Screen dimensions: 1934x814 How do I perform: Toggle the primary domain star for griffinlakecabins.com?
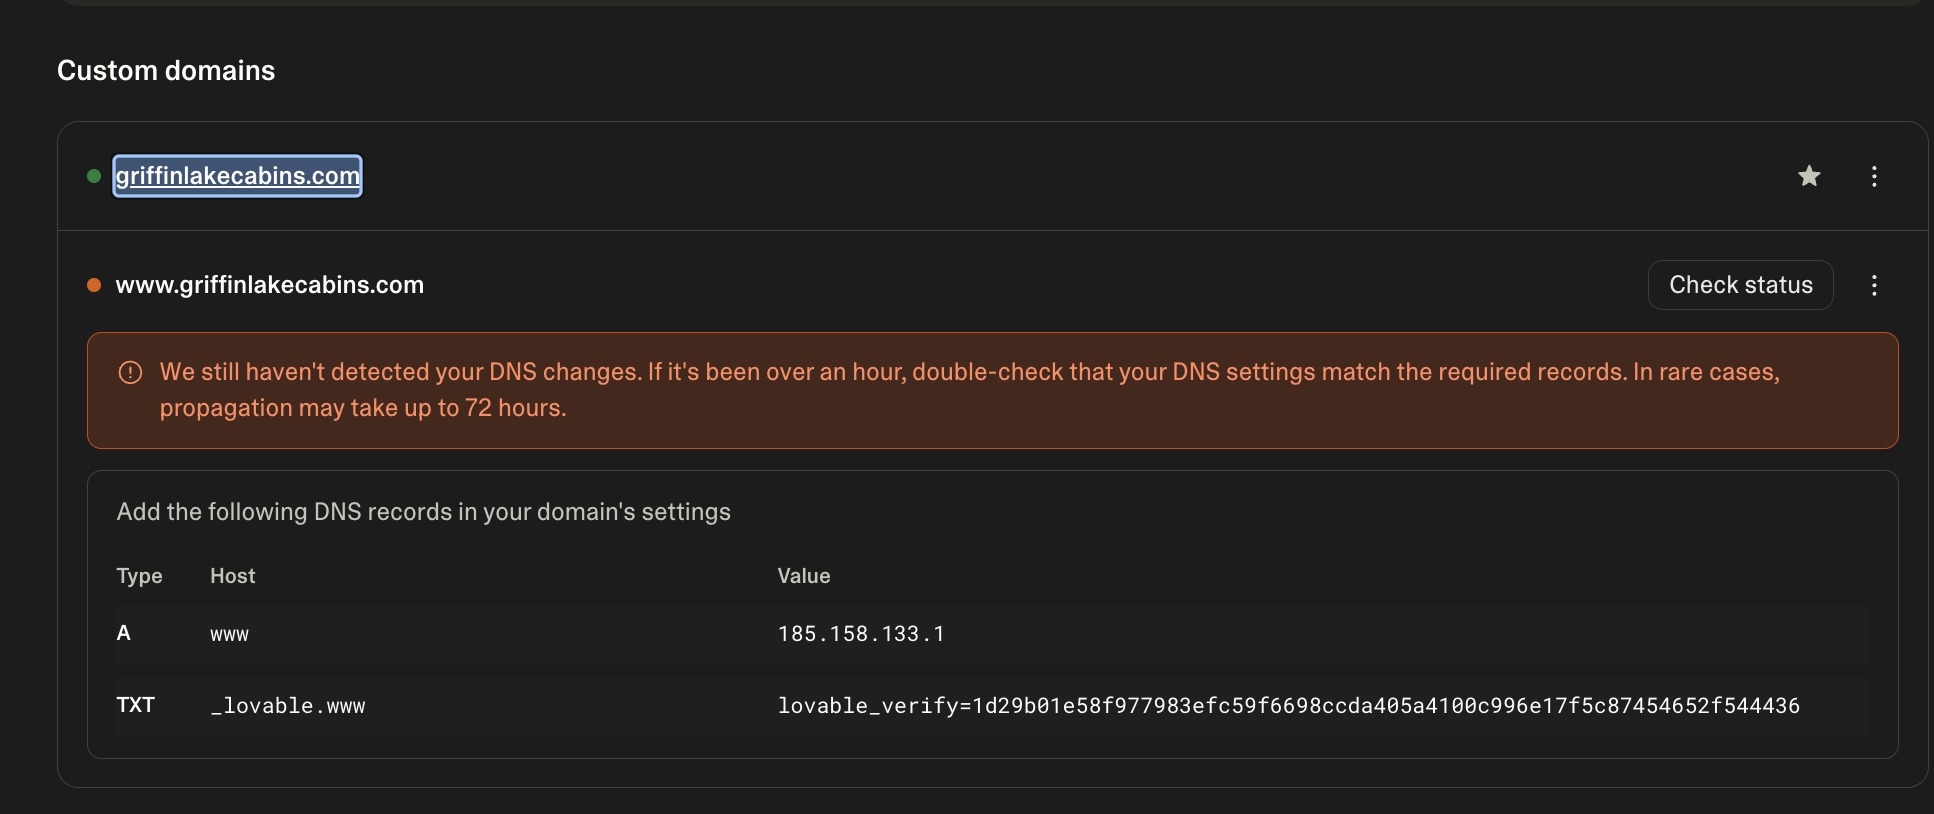1809,176
